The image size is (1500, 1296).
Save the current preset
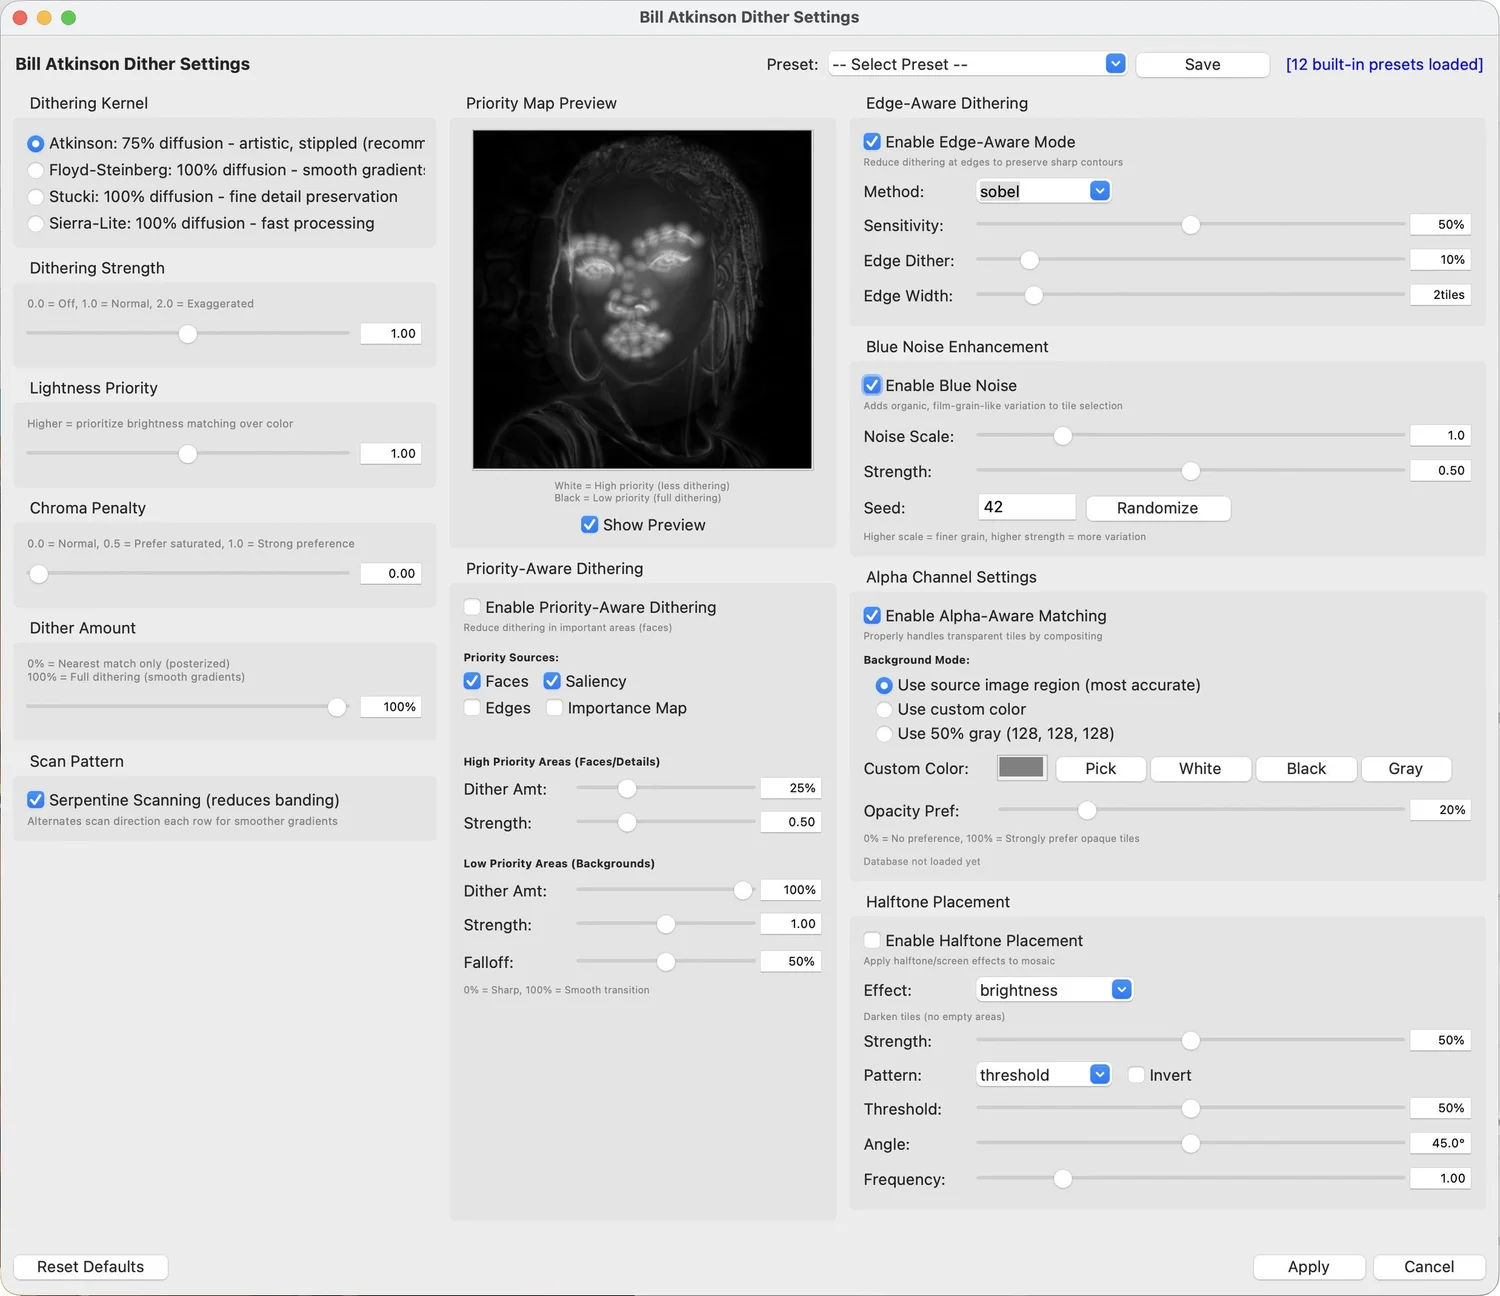[1202, 64]
